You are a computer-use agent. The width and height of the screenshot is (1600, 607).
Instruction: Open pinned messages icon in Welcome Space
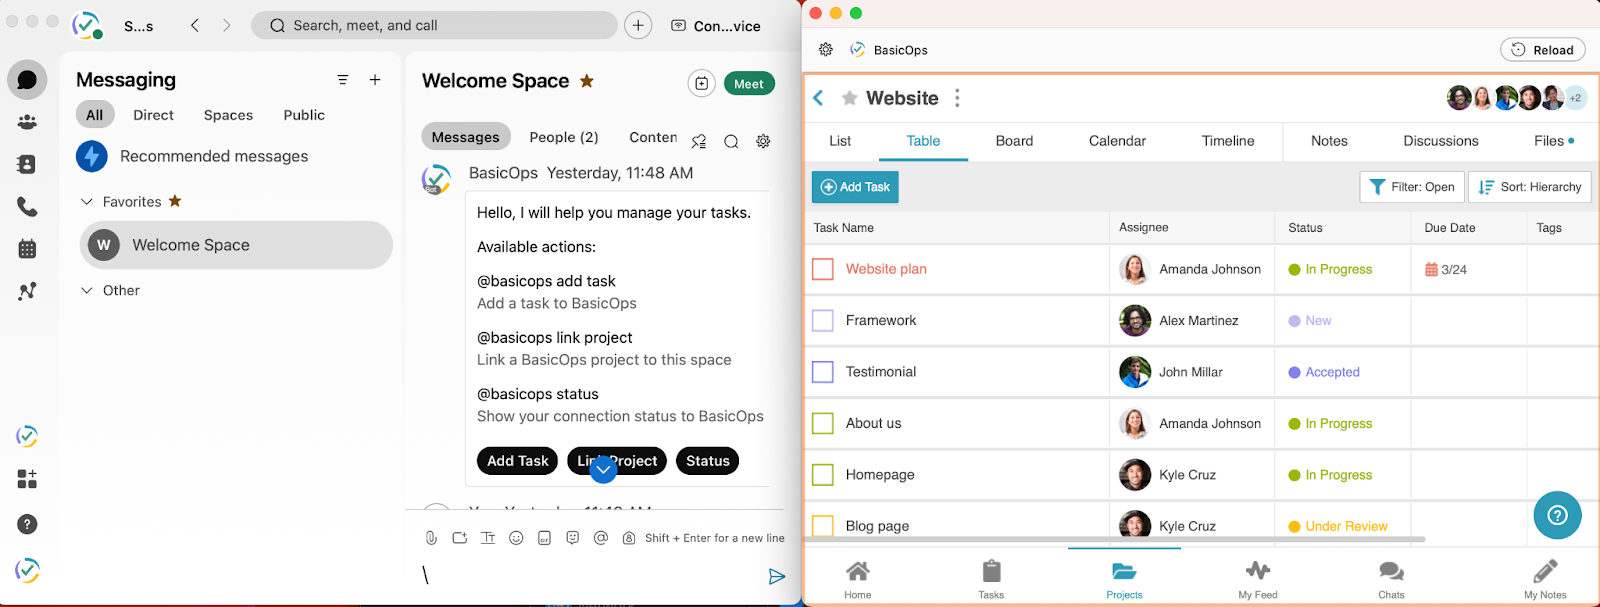point(699,142)
